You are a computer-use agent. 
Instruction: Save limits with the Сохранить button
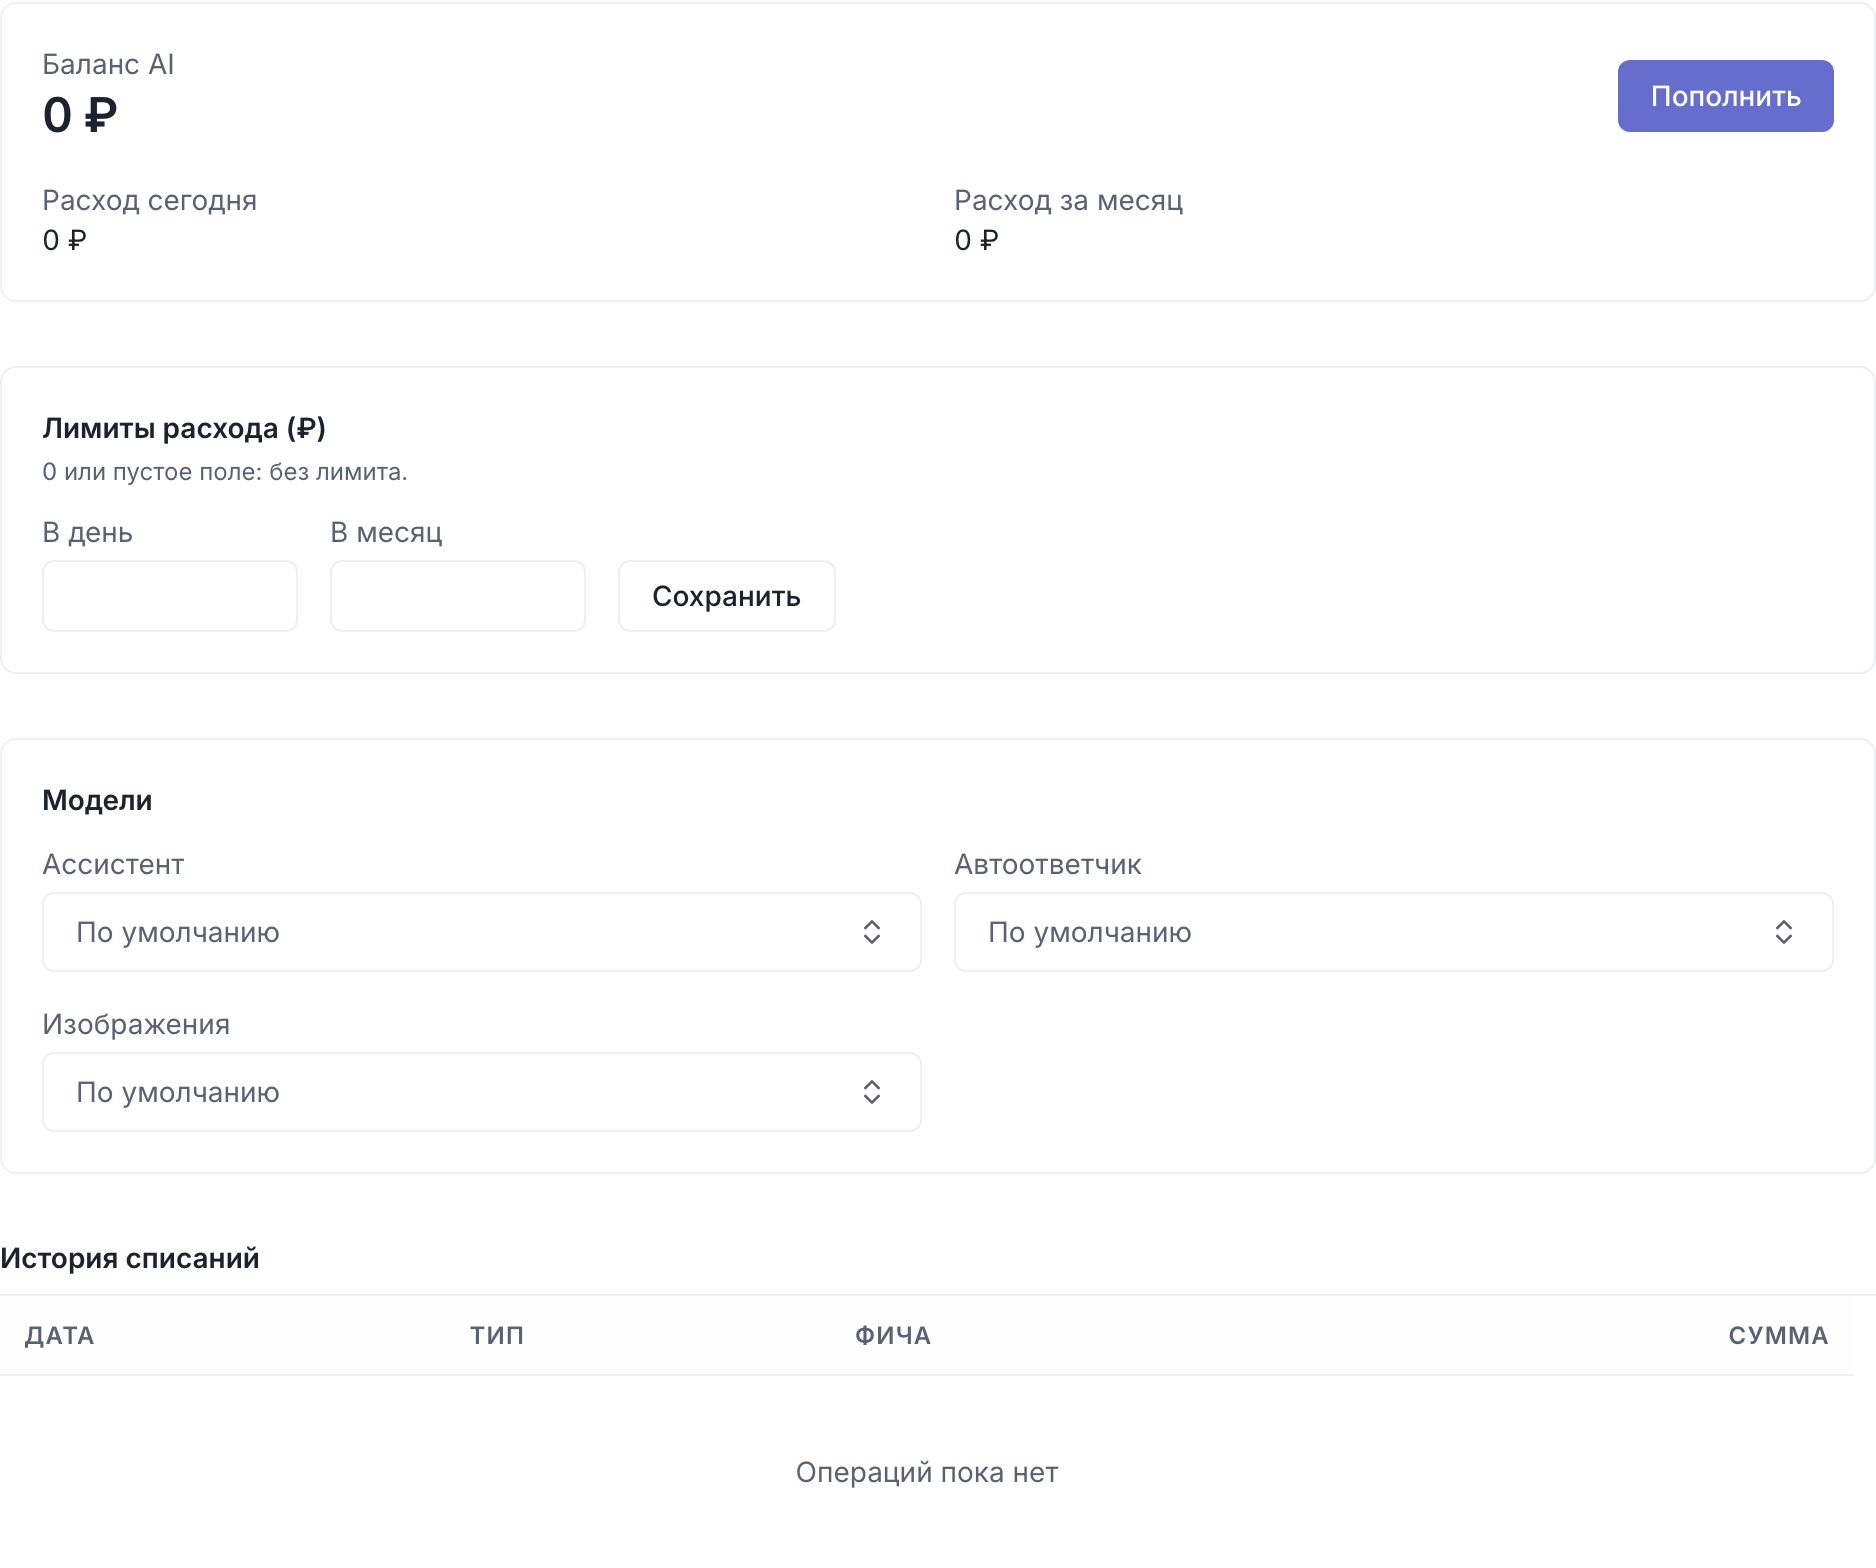click(727, 596)
